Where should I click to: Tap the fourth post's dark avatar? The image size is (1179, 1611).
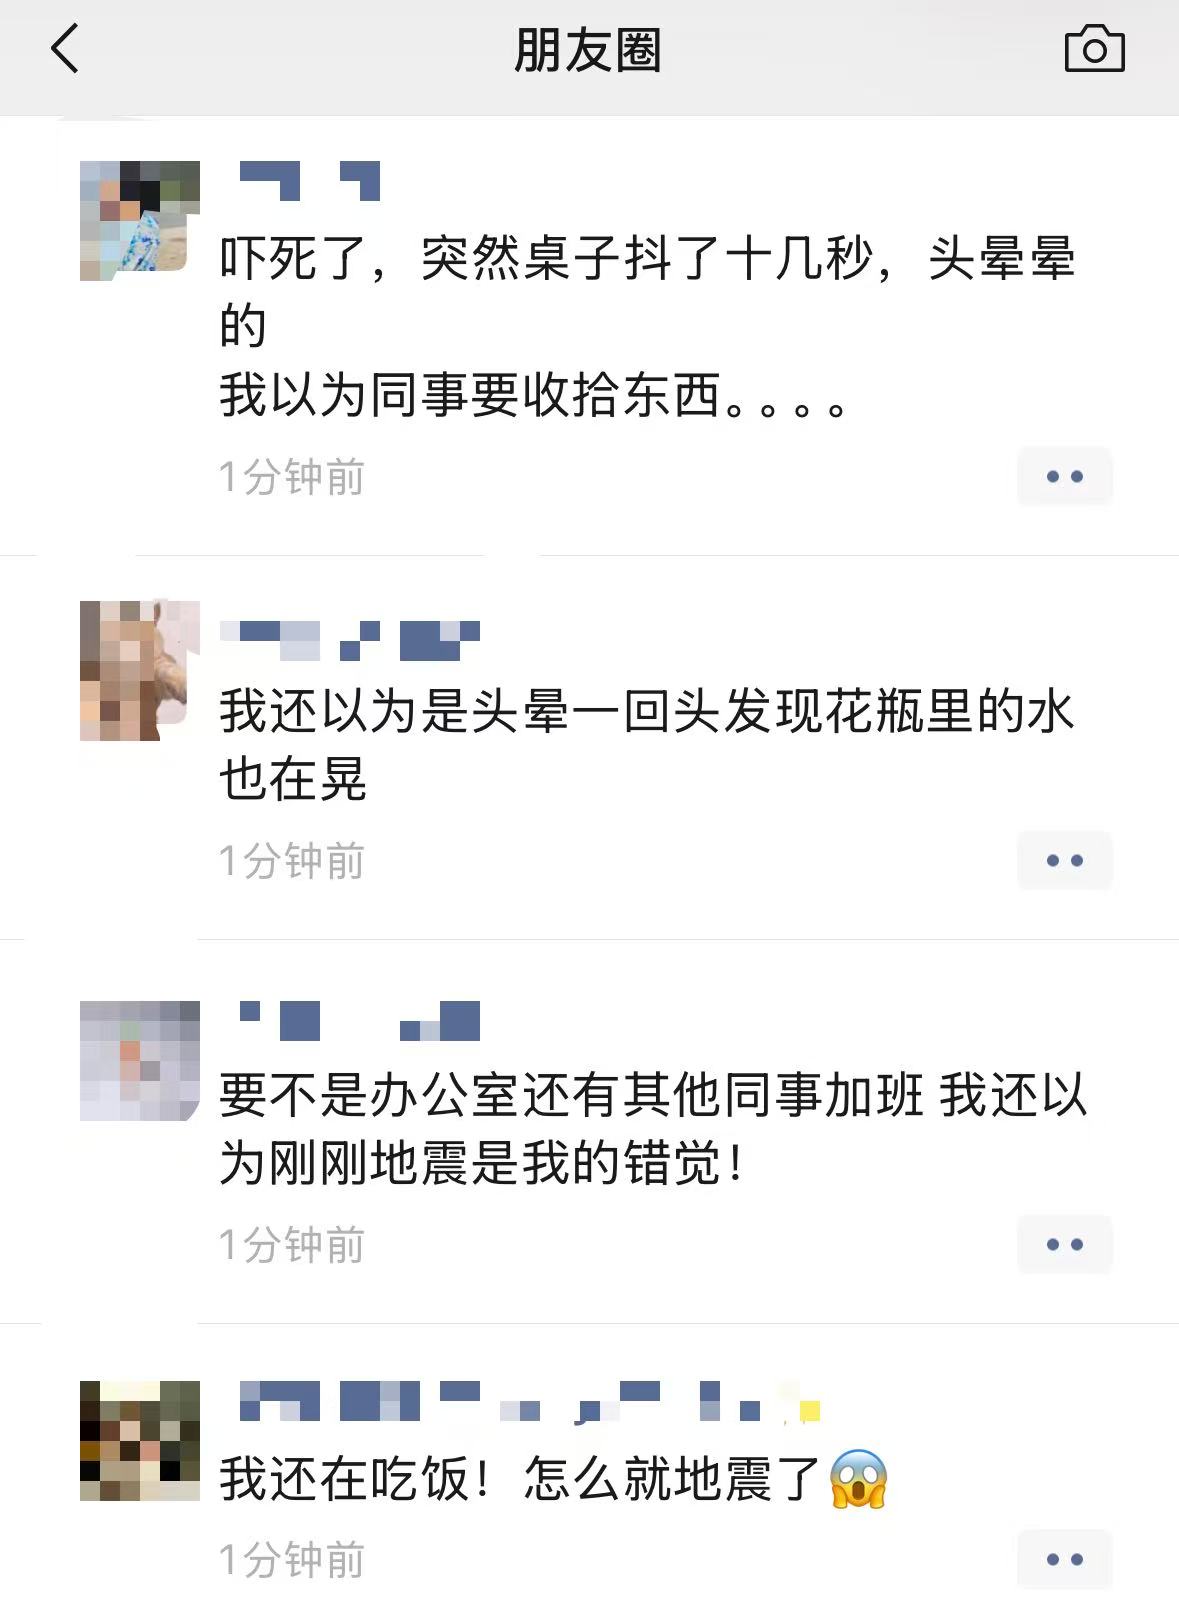[140, 1440]
